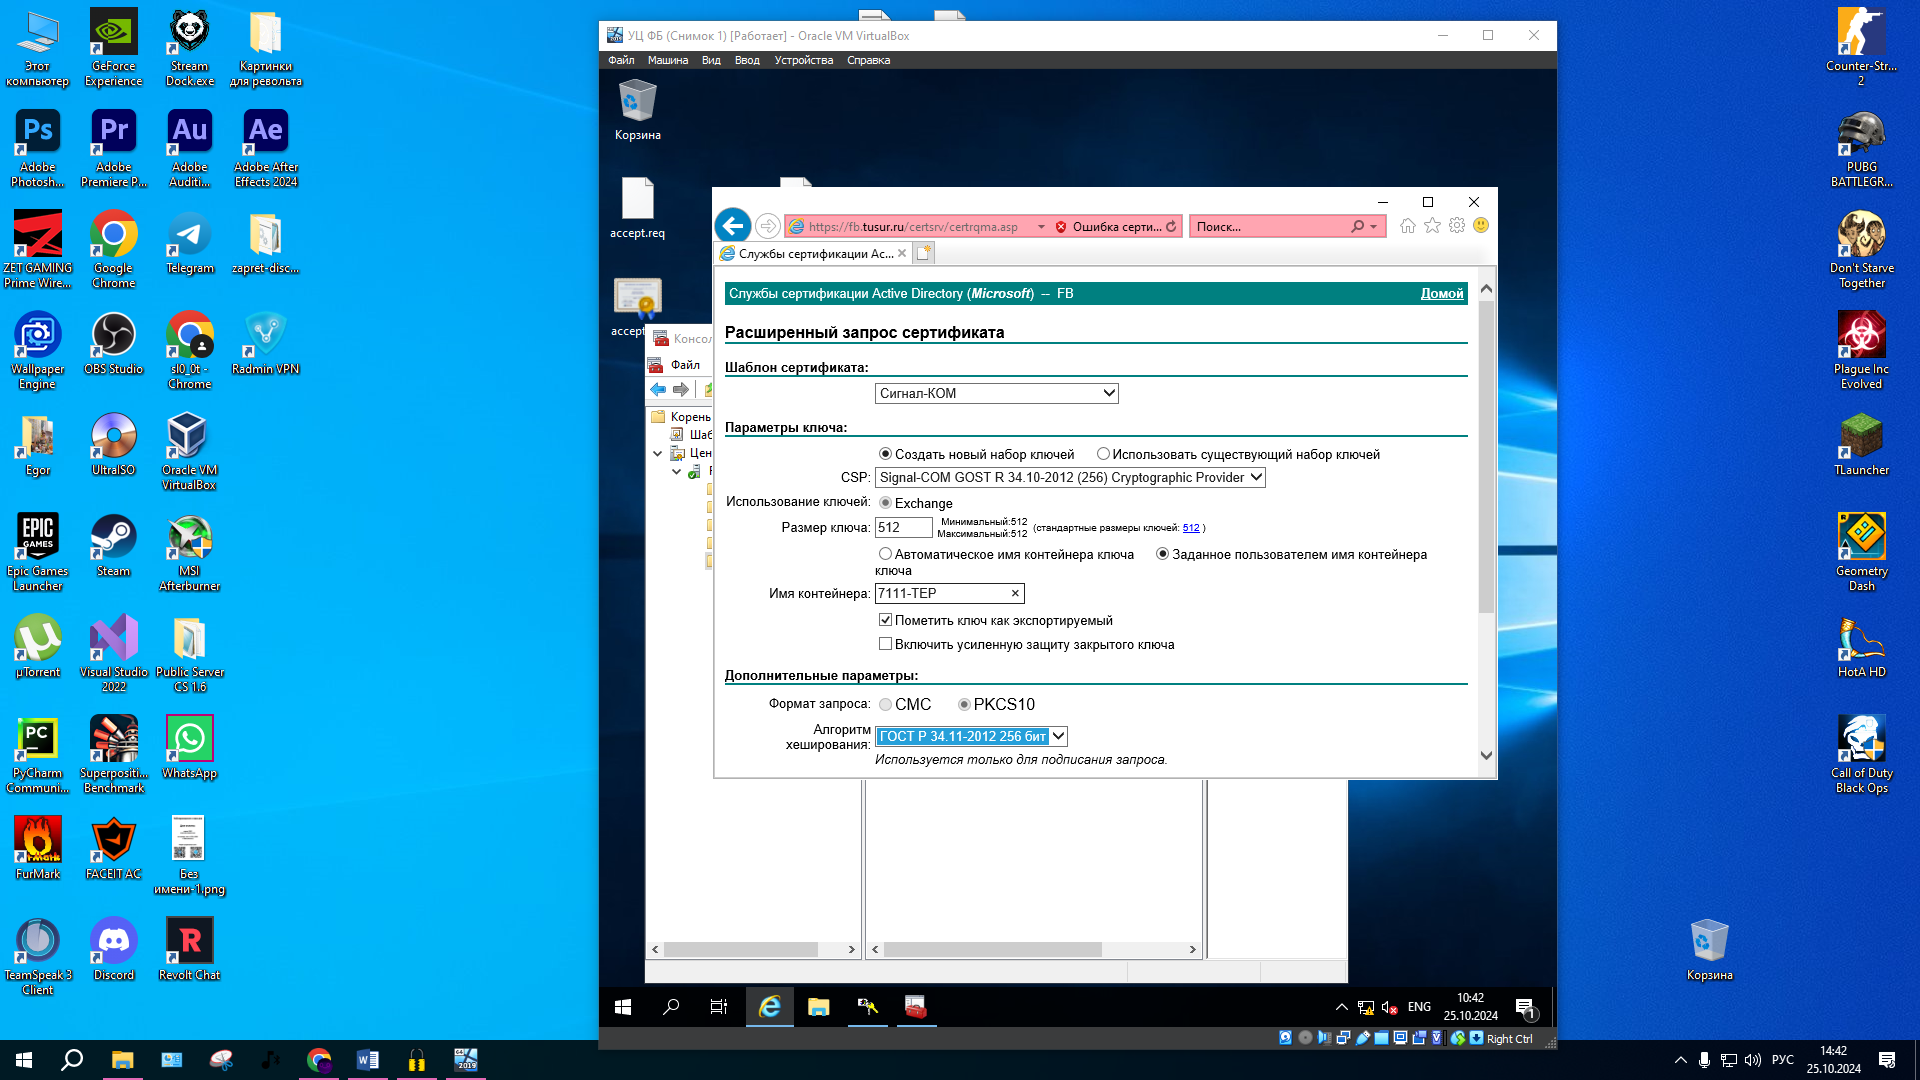Open Word in host taskbar

[x=367, y=1060]
